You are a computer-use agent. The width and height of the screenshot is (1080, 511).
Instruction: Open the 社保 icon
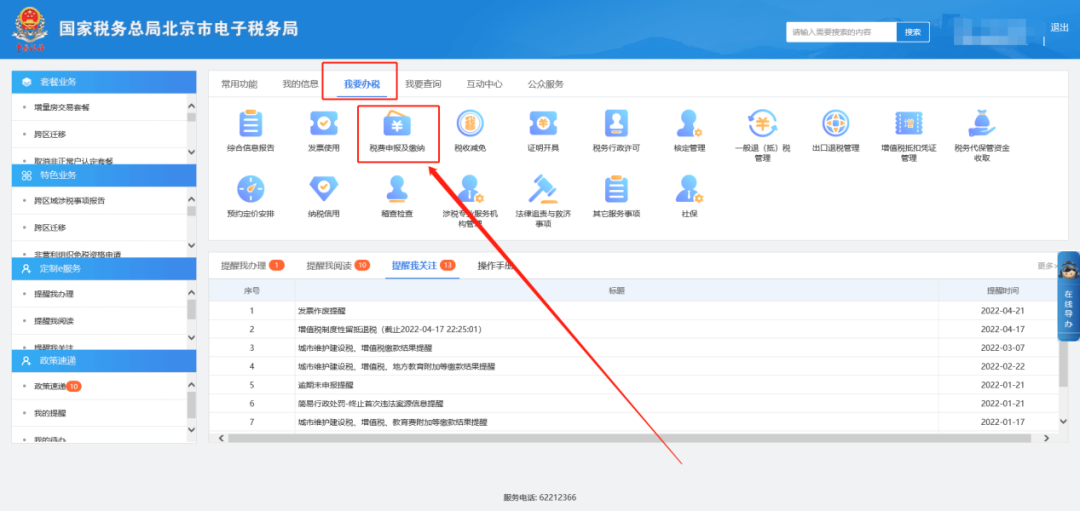689,189
